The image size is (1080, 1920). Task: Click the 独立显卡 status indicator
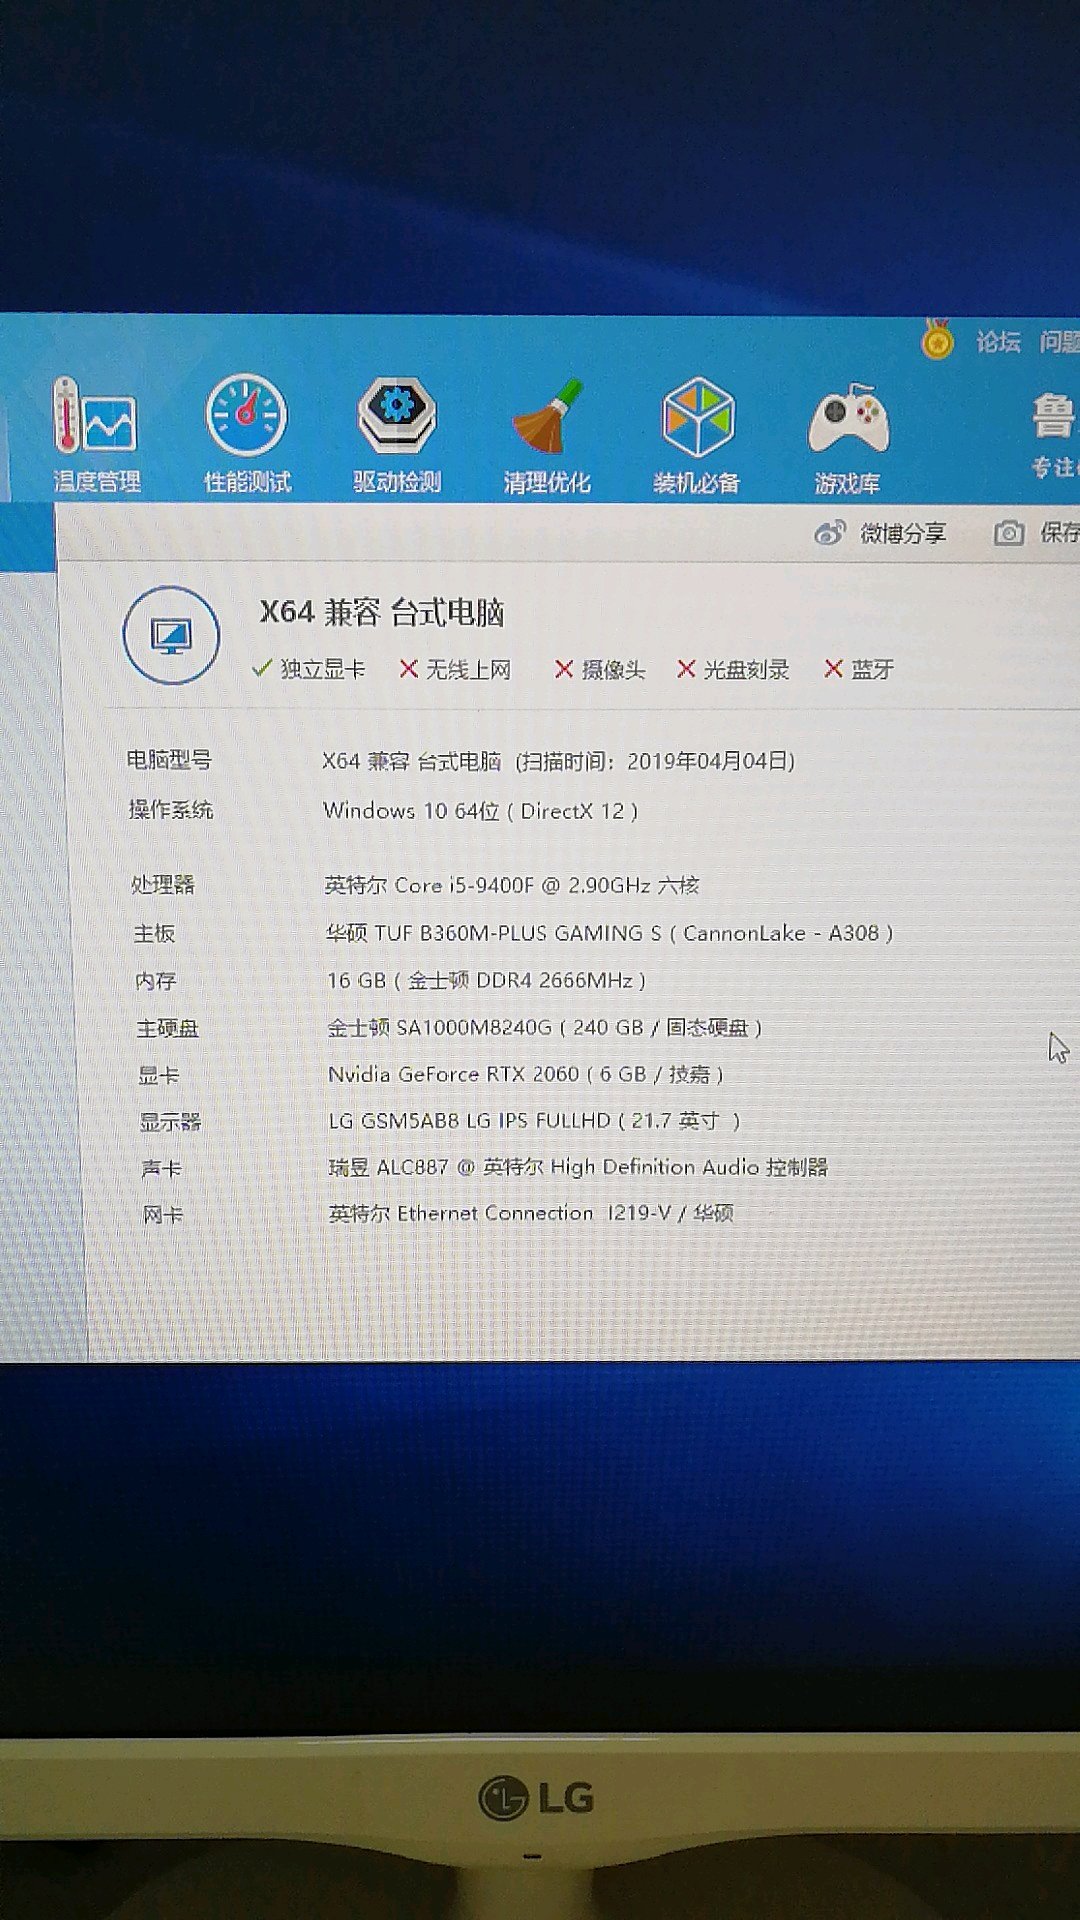point(309,669)
